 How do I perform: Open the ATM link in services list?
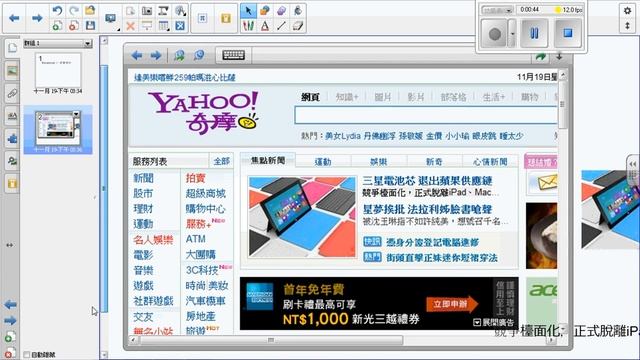pos(196,239)
